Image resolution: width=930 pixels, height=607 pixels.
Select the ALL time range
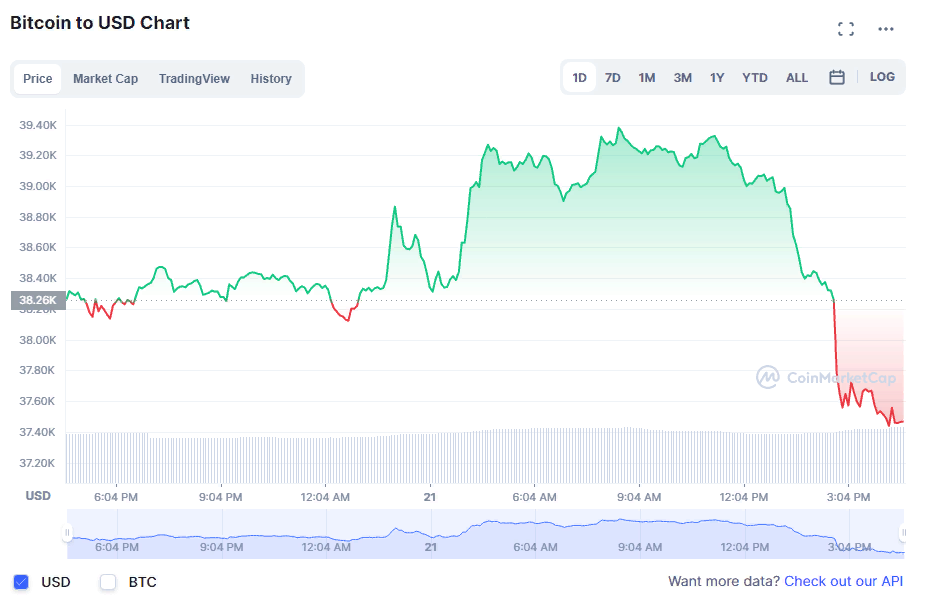click(797, 78)
